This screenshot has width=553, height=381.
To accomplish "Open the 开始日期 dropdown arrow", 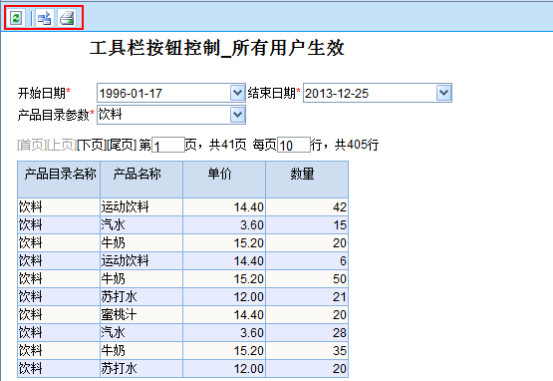I will coord(237,93).
